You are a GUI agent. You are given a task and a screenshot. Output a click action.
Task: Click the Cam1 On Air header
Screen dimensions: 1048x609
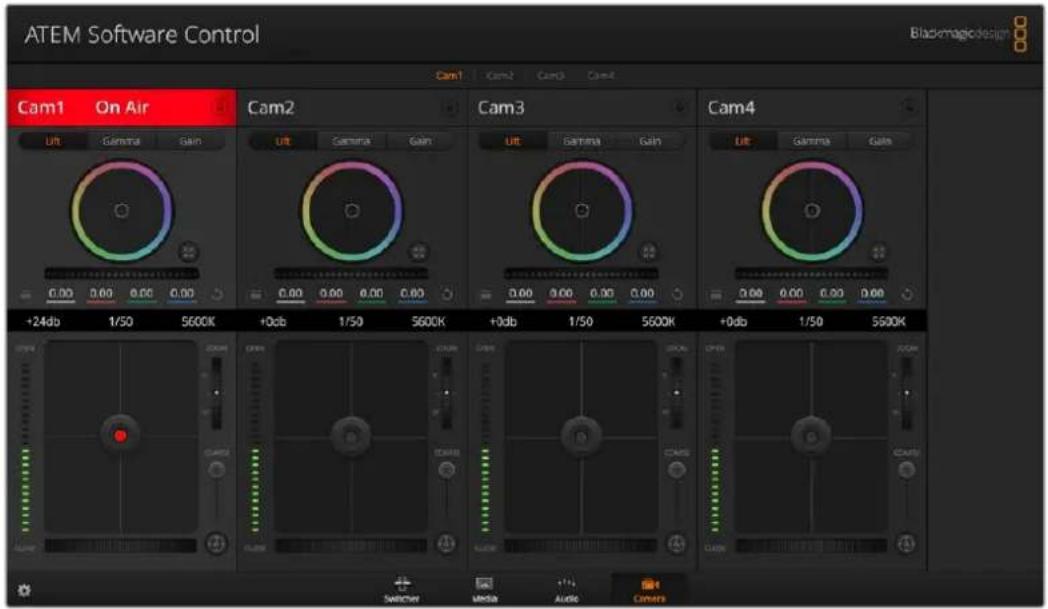(121, 108)
